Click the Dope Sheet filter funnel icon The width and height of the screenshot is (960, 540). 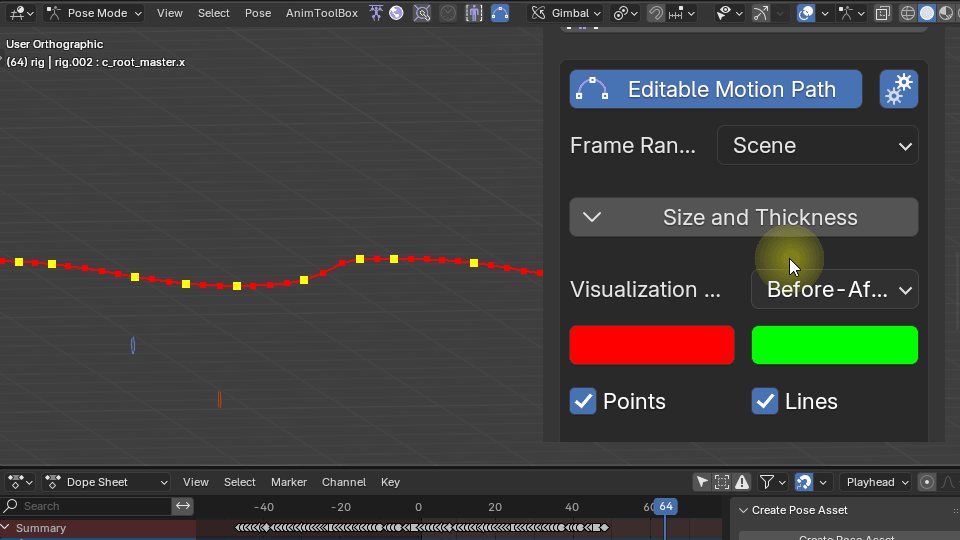point(767,482)
